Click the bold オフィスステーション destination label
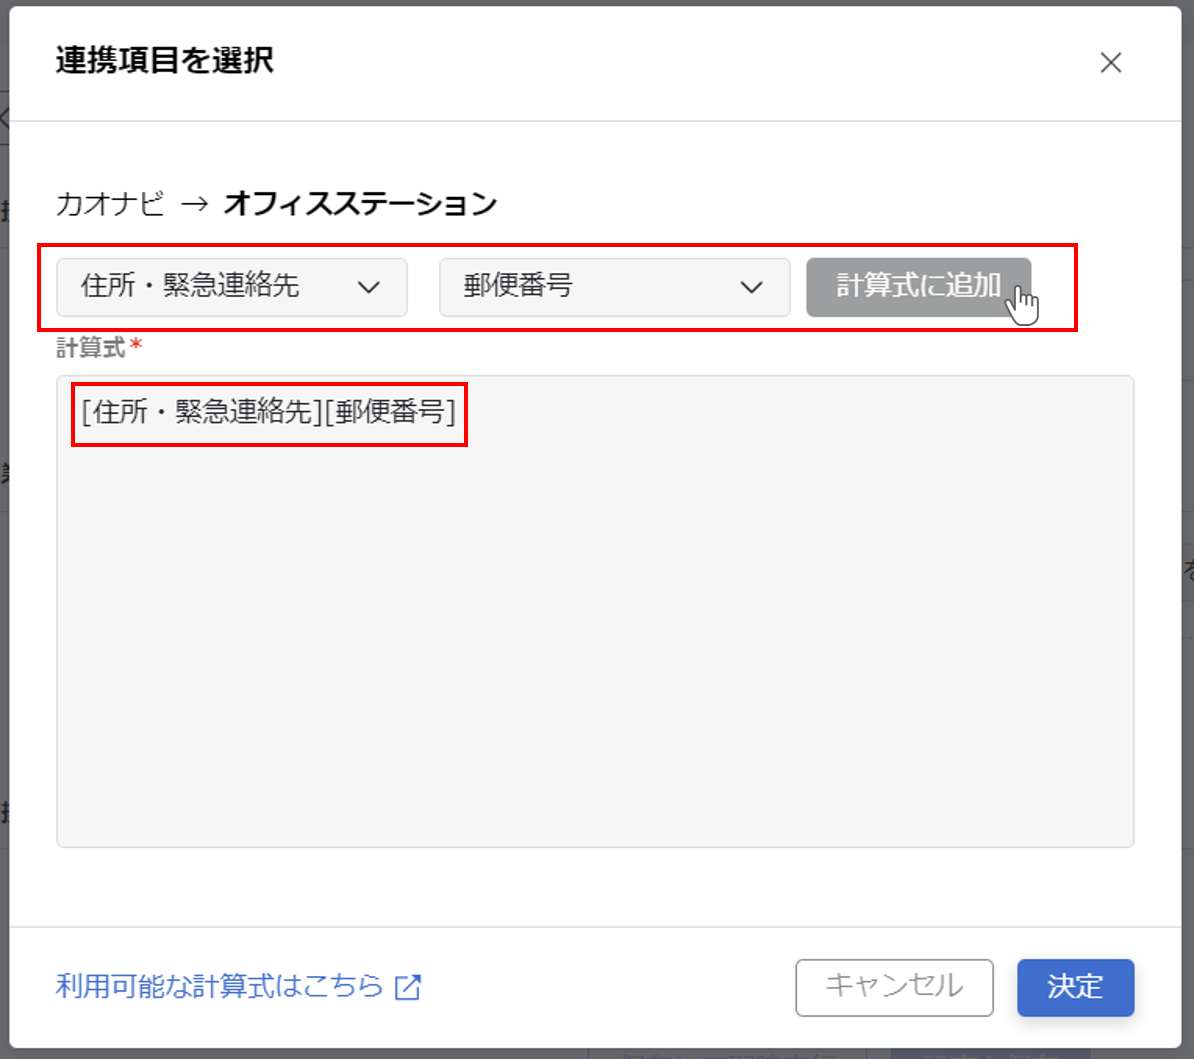1194x1059 pixels. (x=360, y=204)
